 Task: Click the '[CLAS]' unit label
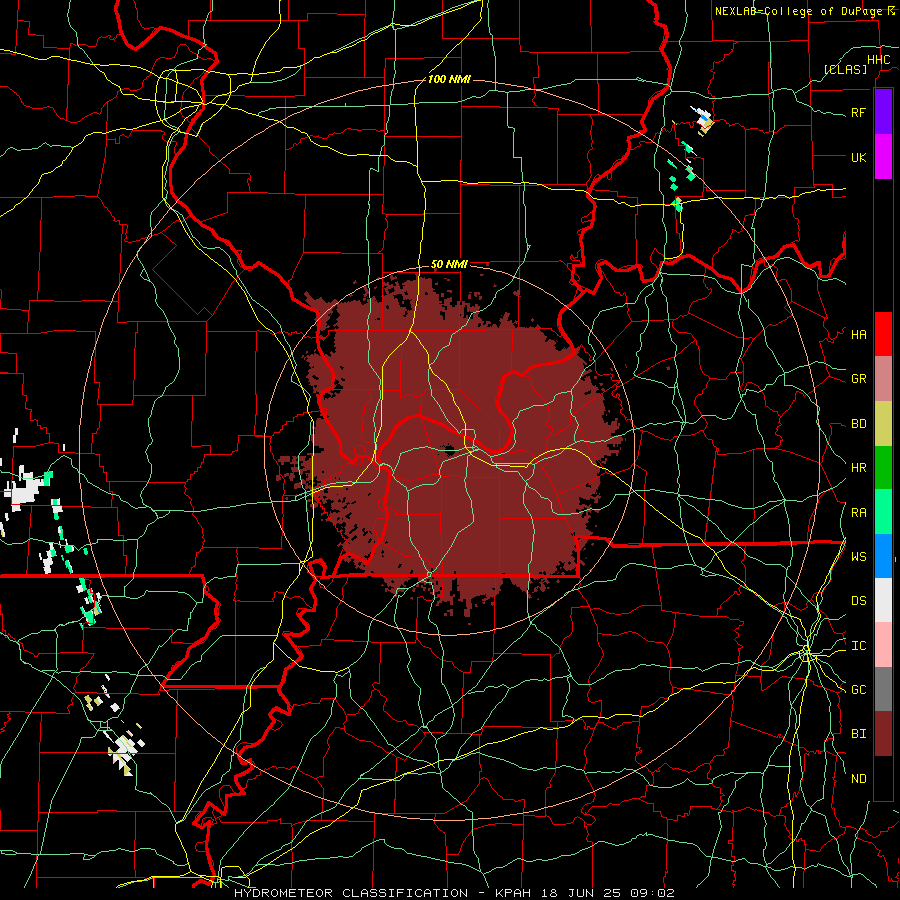(x=845, y=69)
